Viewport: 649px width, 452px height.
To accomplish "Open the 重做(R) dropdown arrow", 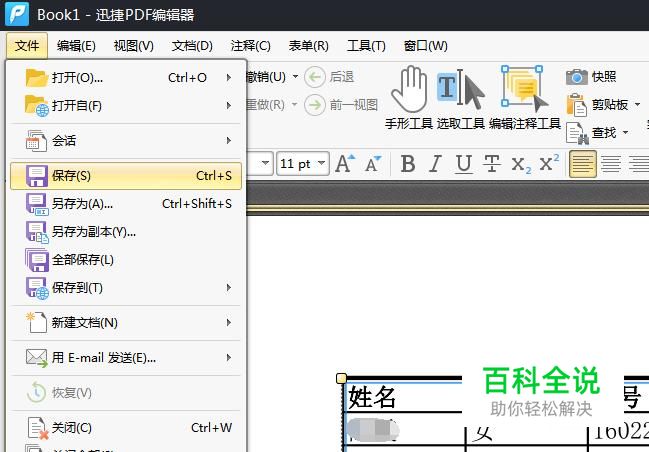I will (294, 104).
